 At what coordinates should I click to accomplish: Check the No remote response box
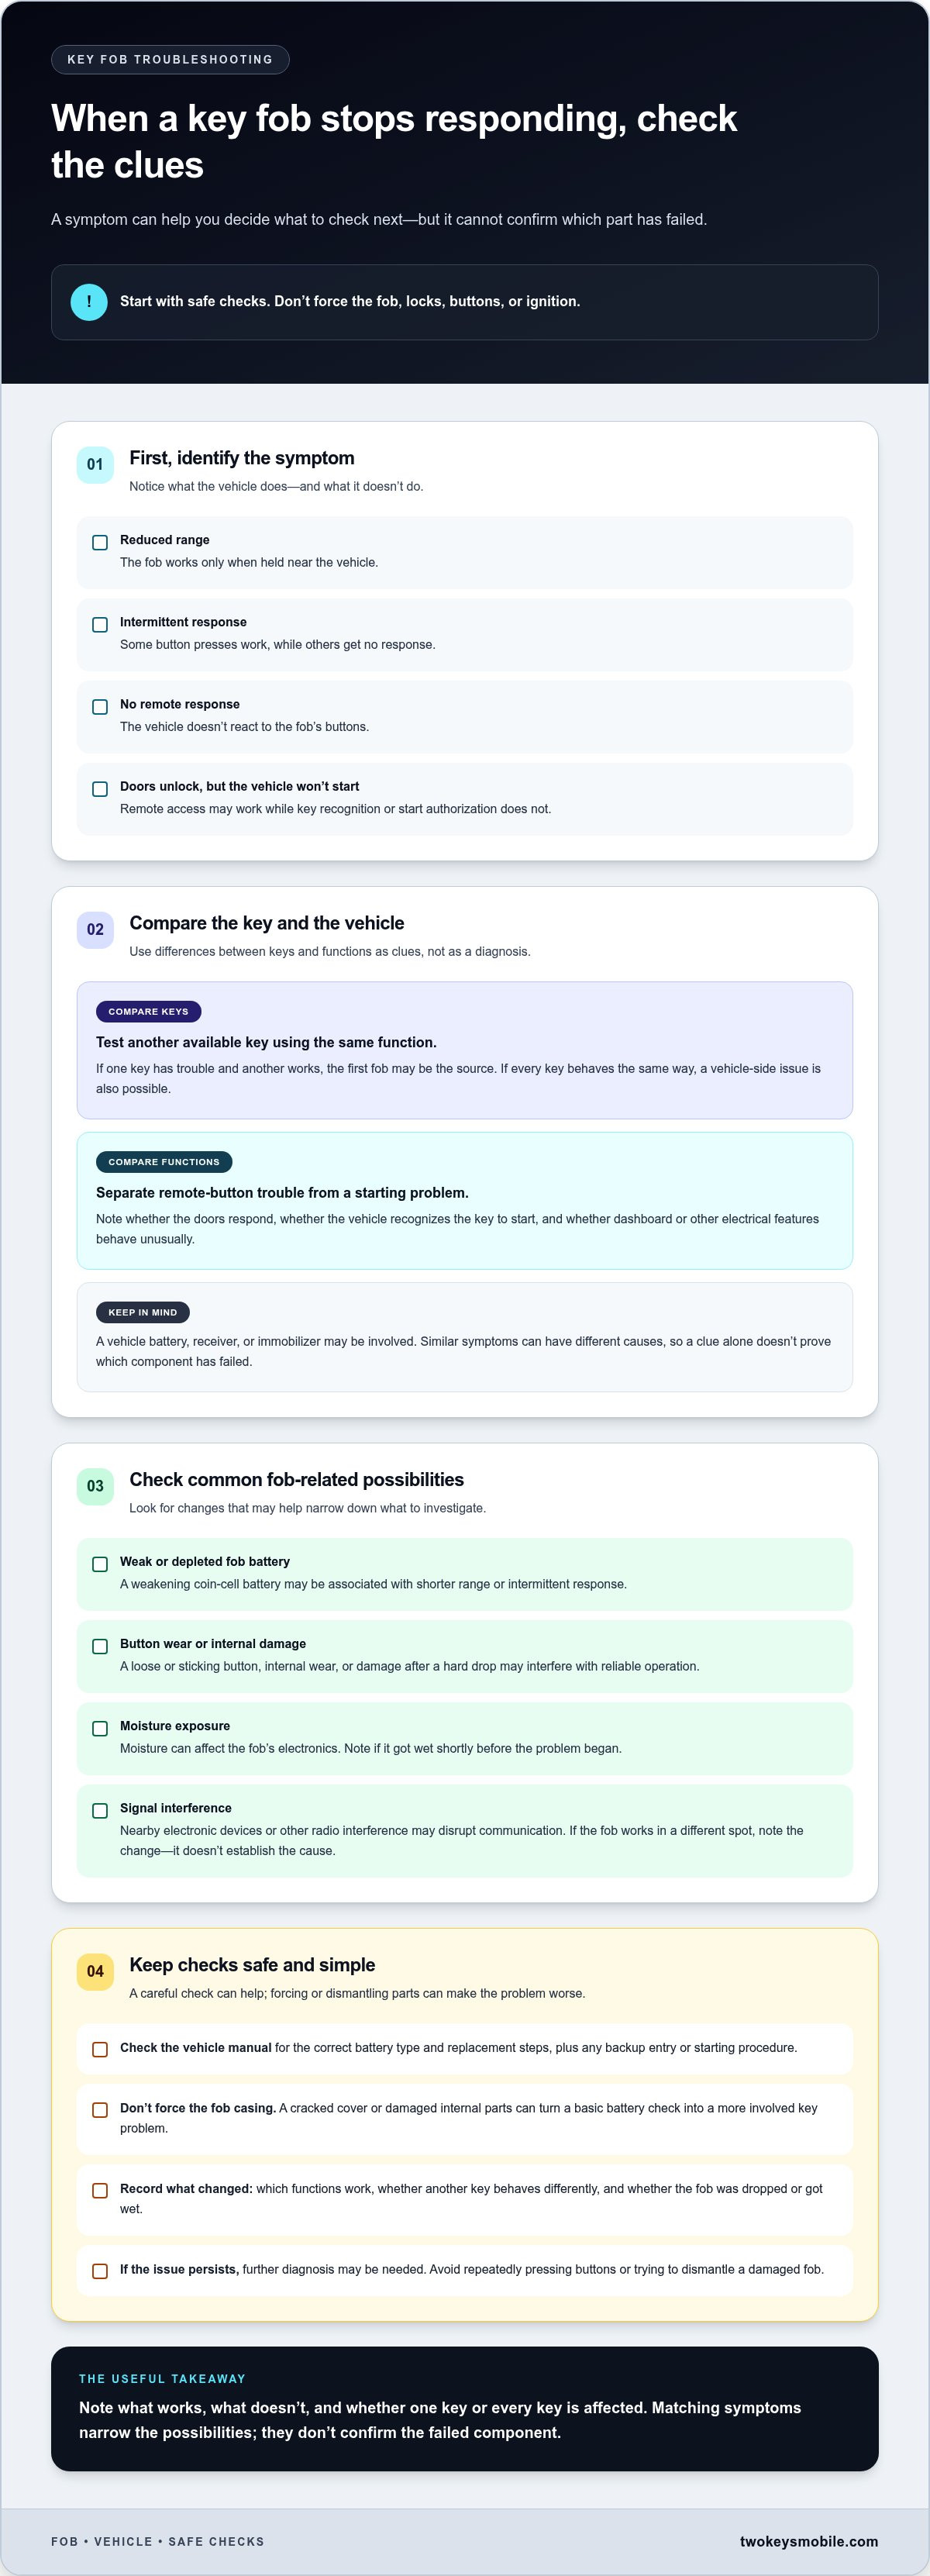(x=100, y=707)
